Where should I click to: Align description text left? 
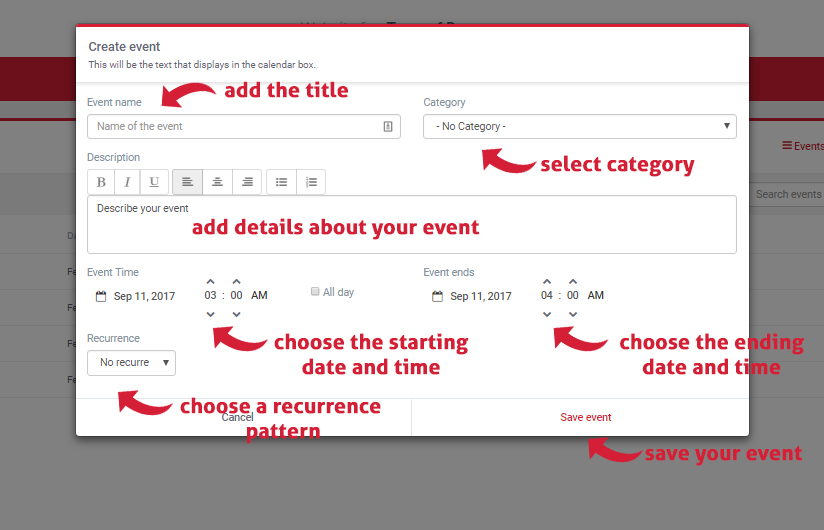click(187, 182)
